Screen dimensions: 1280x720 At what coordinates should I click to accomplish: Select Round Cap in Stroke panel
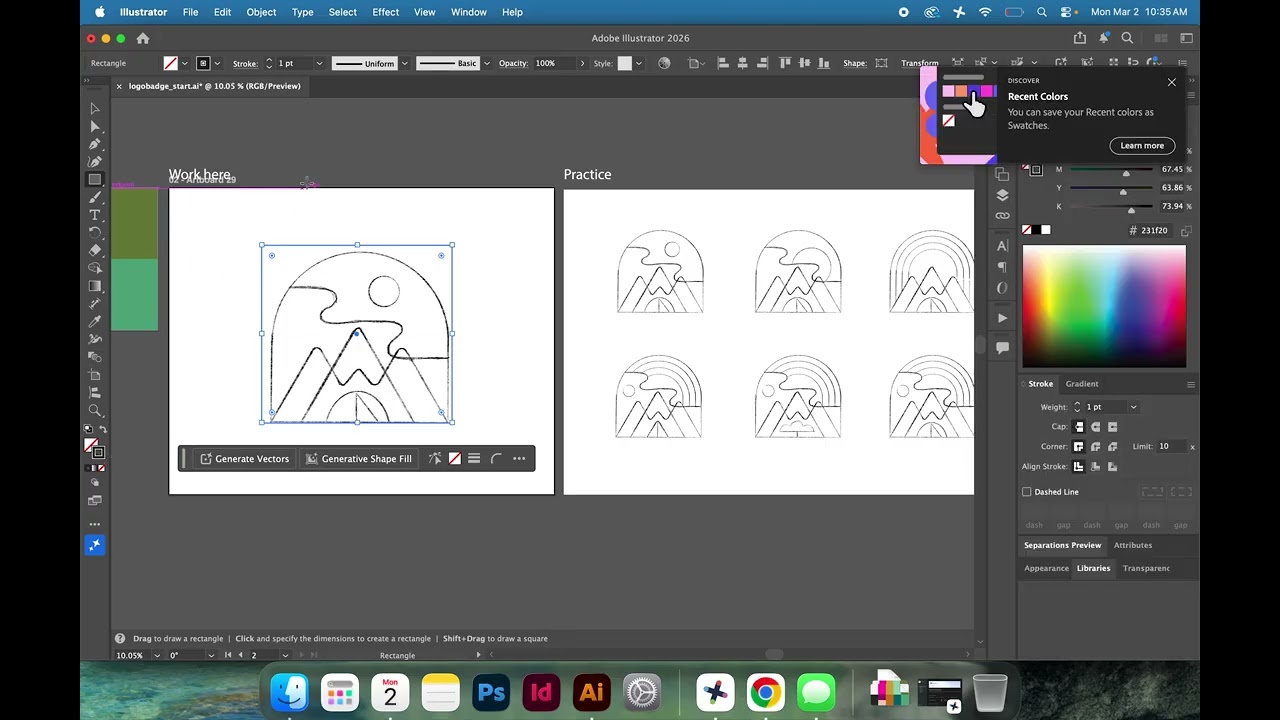tap(1096, 427)
